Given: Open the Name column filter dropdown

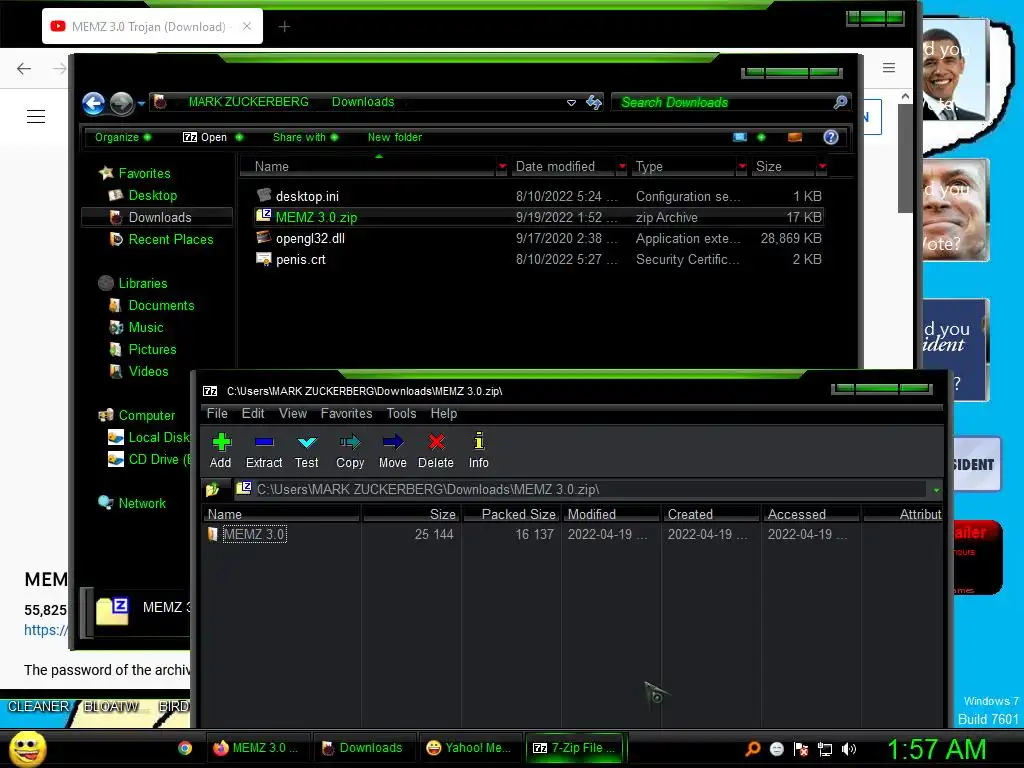Looking at the screenshot, I should (502, 167).
